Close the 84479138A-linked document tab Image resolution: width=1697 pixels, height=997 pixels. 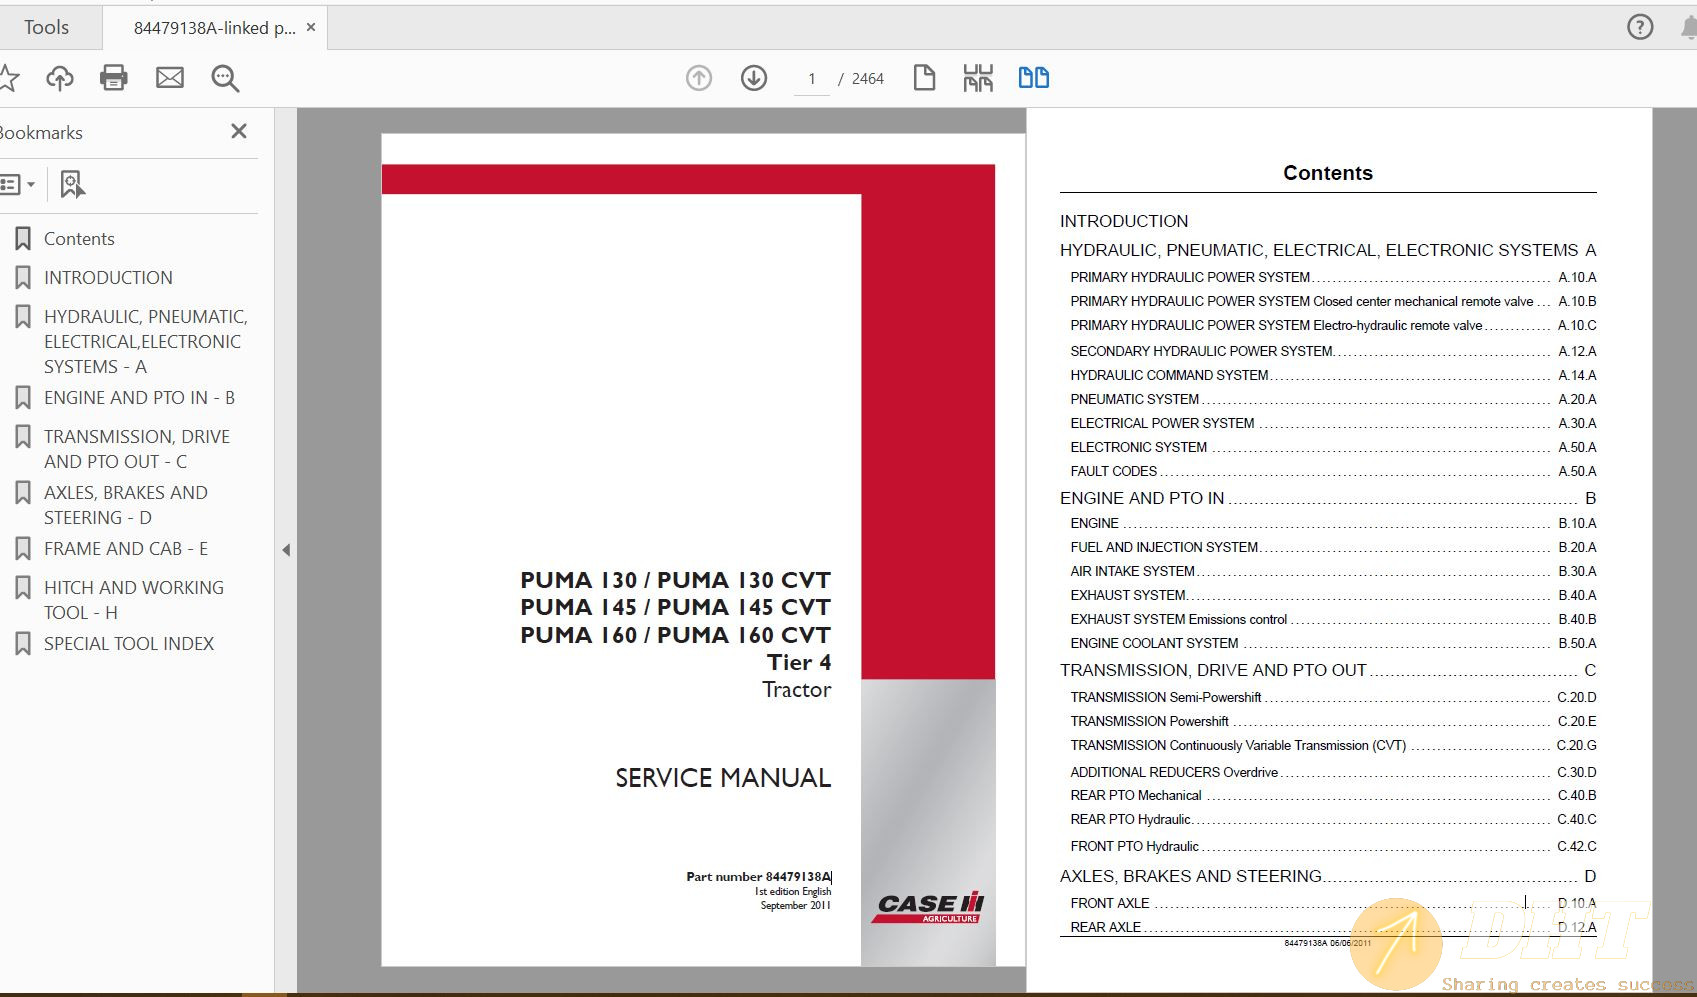[x=311, y=28]
